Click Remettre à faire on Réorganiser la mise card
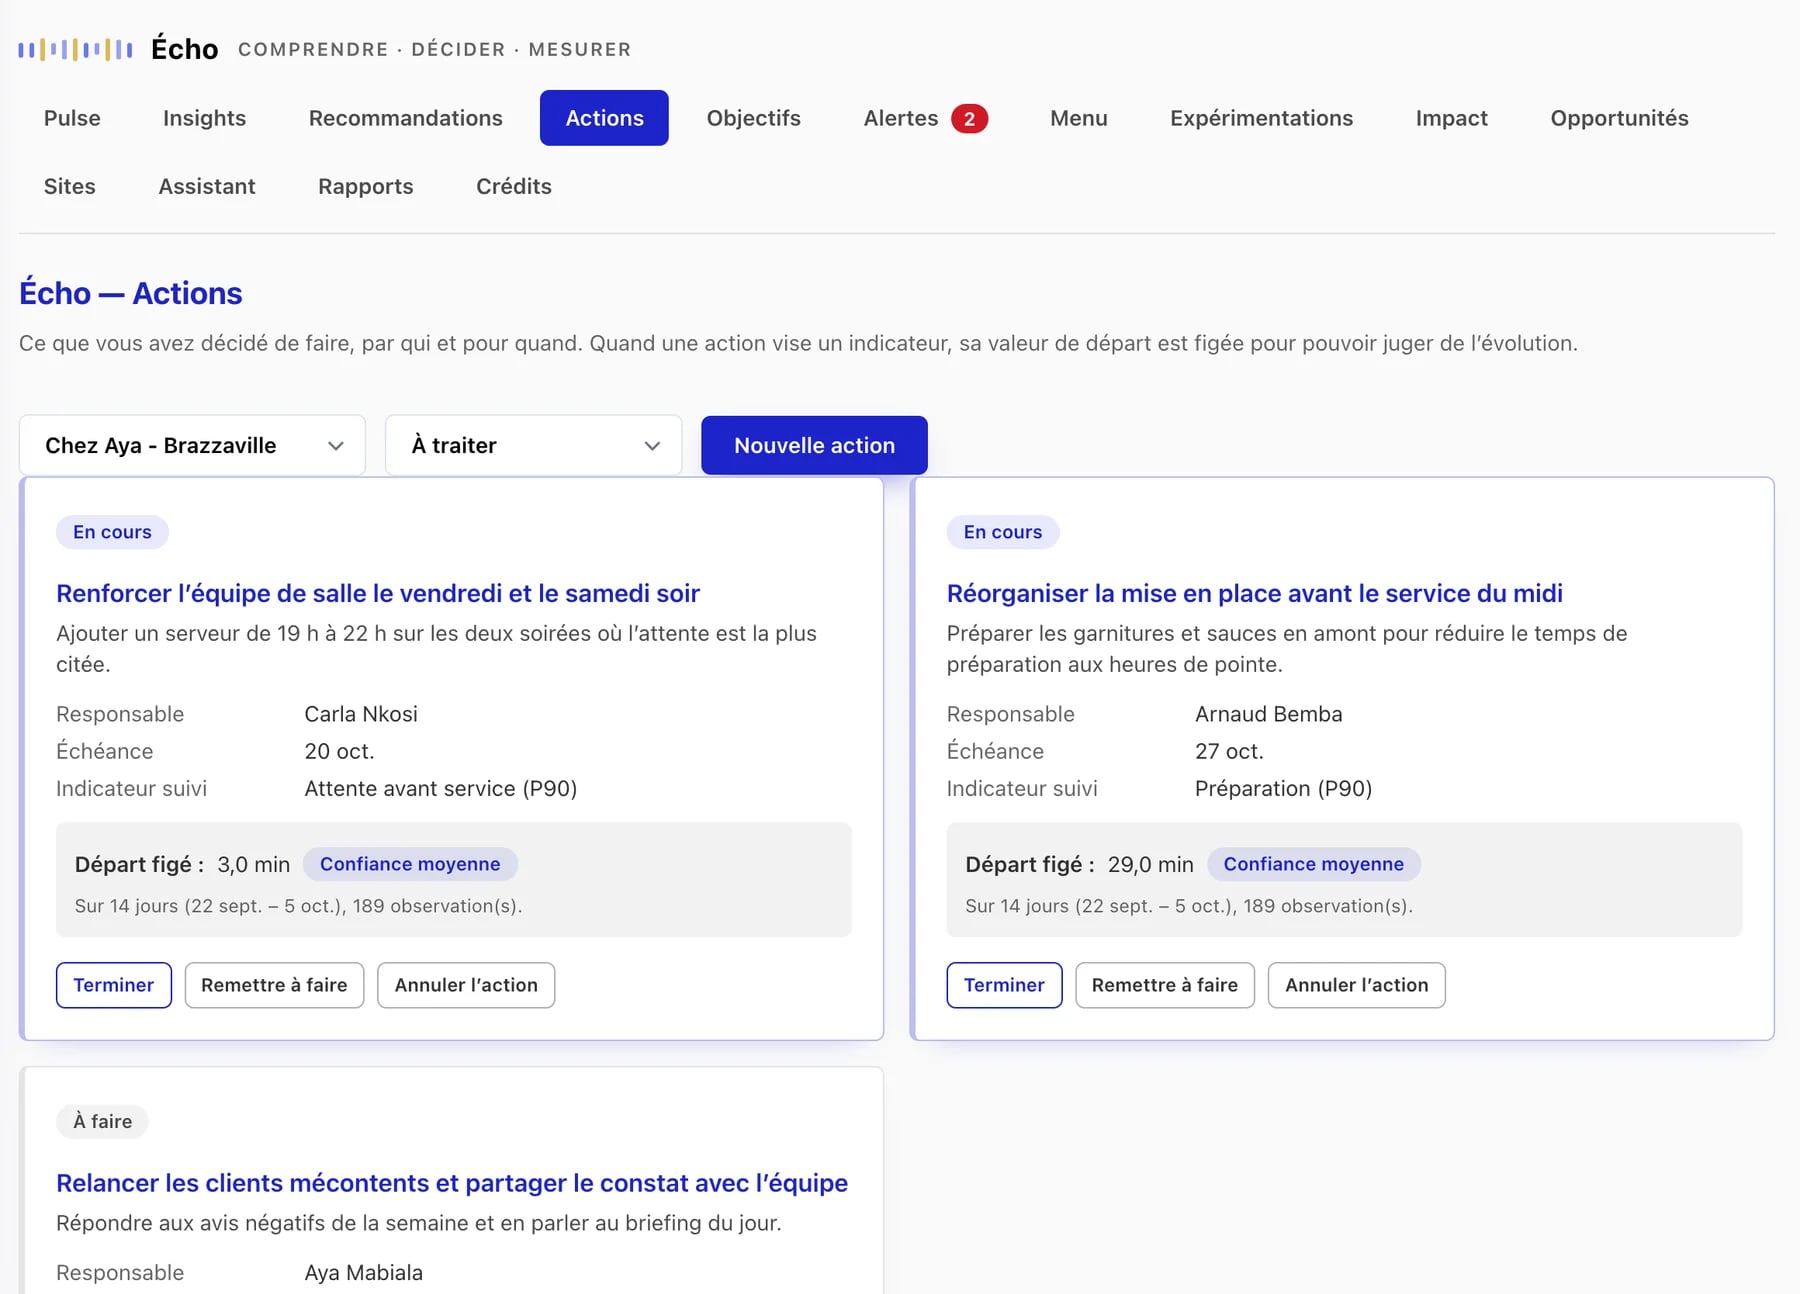Image resolution: width=1800 pixels, height=1294 pixels. [x=1165, y=985]
